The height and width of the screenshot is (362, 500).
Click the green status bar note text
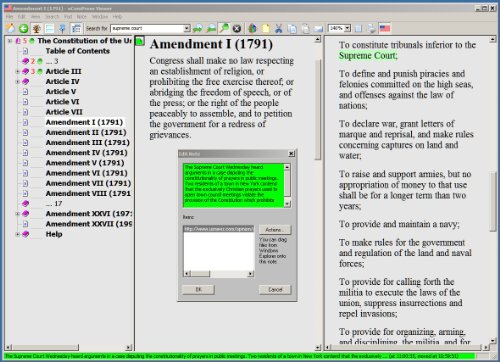(240, 356)
